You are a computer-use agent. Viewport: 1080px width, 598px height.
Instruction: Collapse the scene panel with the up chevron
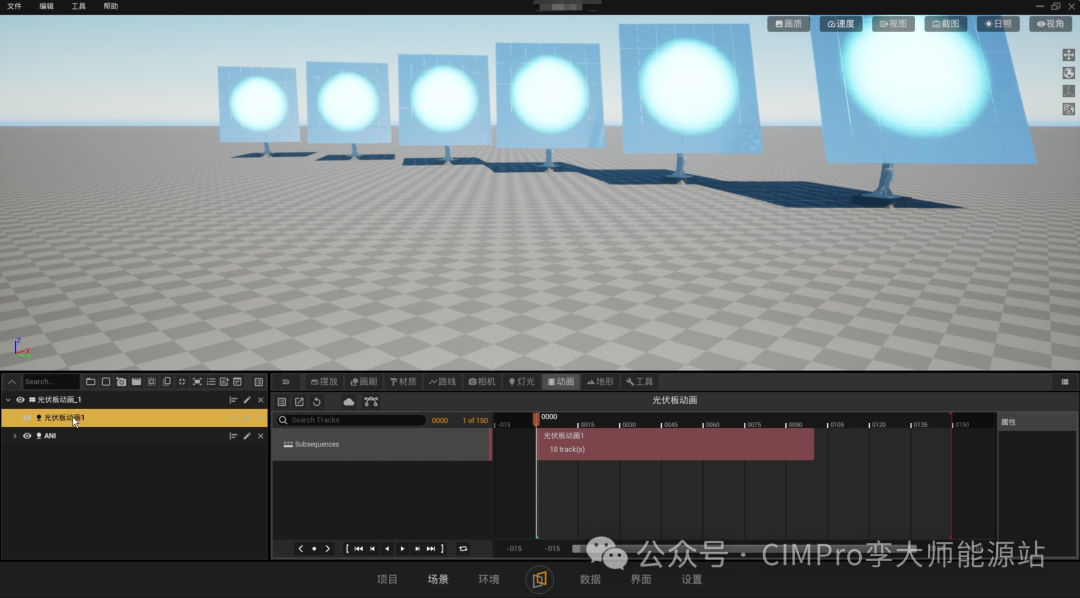(x=12, y=382)
